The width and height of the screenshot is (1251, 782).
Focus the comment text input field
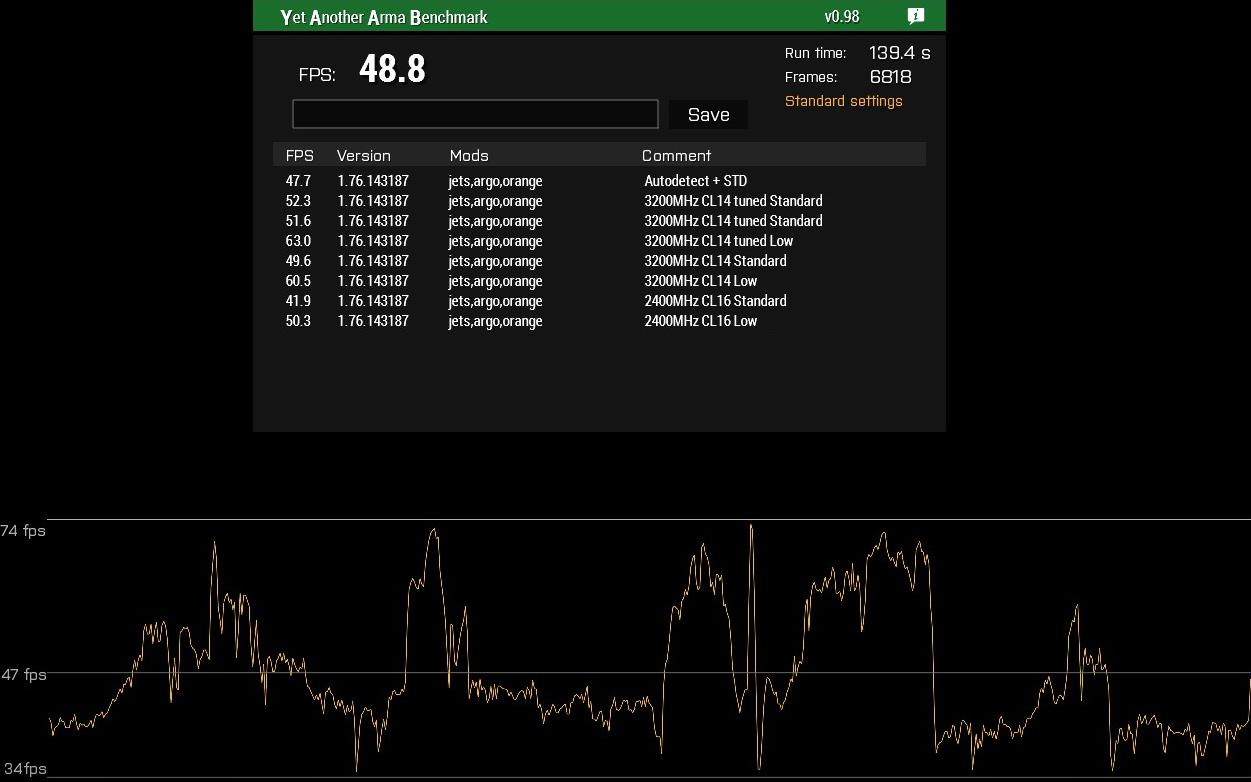pyautogui.click(x=475, y=114)
